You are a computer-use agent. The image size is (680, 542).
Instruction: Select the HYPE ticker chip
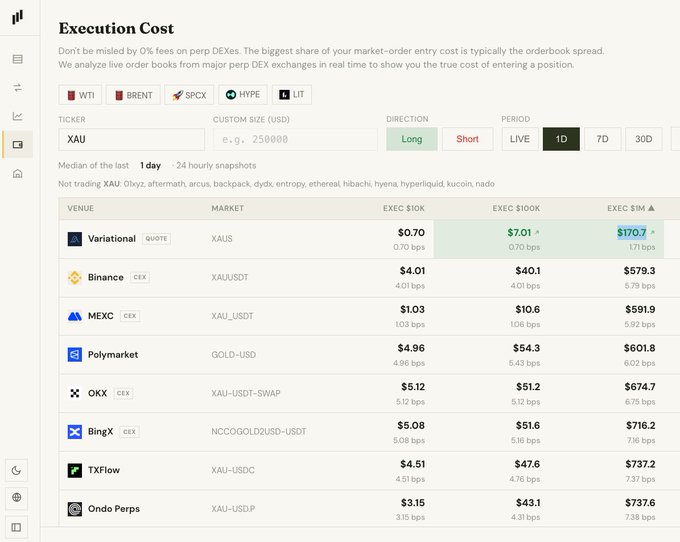click(243, 95)
